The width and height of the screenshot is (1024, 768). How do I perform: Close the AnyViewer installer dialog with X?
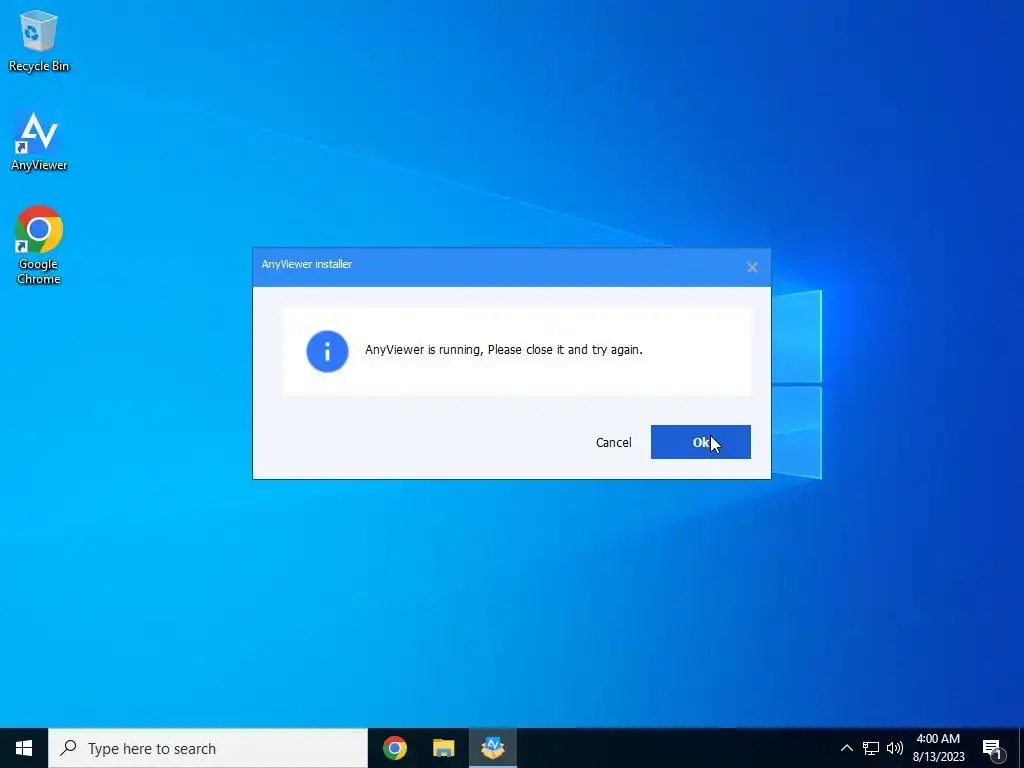pyautogui.click(x=752, y=267)
